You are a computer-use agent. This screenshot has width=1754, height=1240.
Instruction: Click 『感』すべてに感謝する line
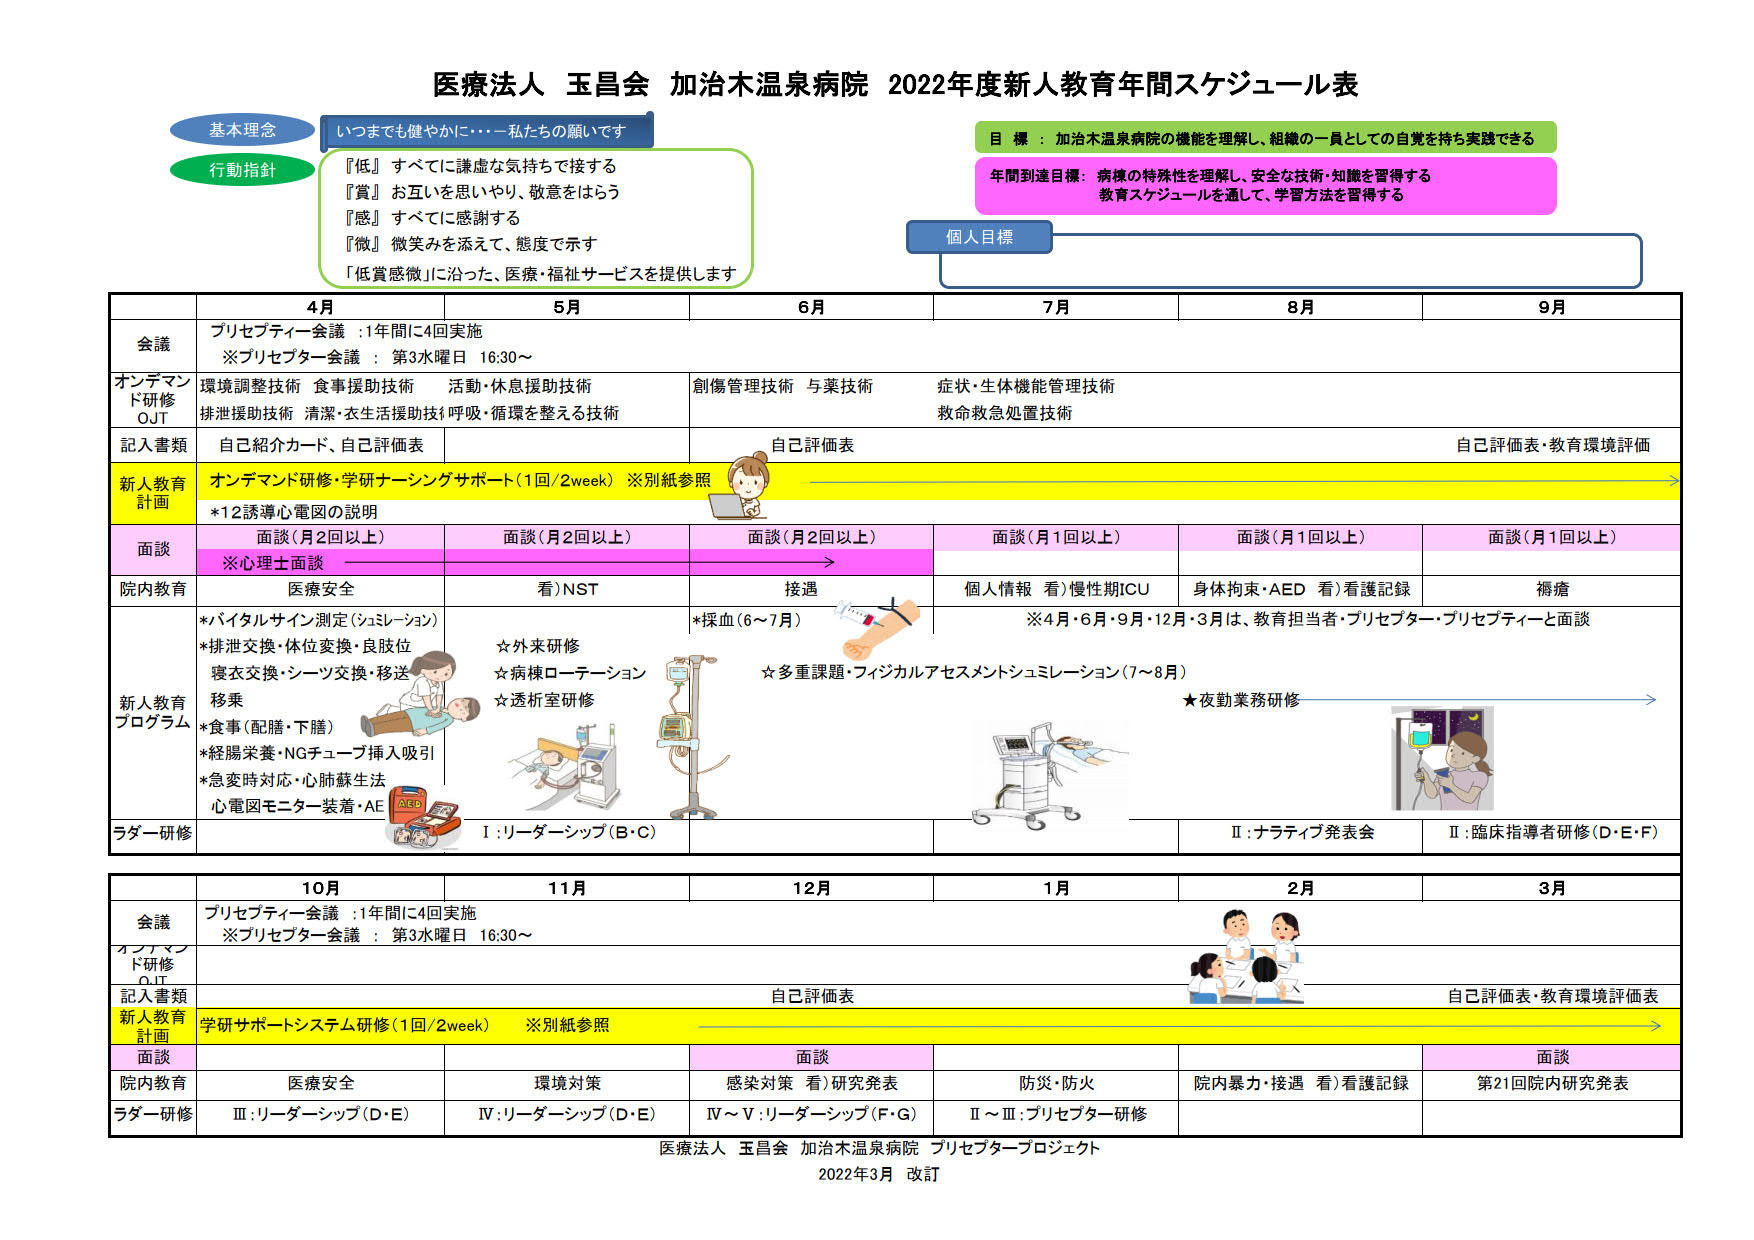pyautogui.click(x=432, y=218)
